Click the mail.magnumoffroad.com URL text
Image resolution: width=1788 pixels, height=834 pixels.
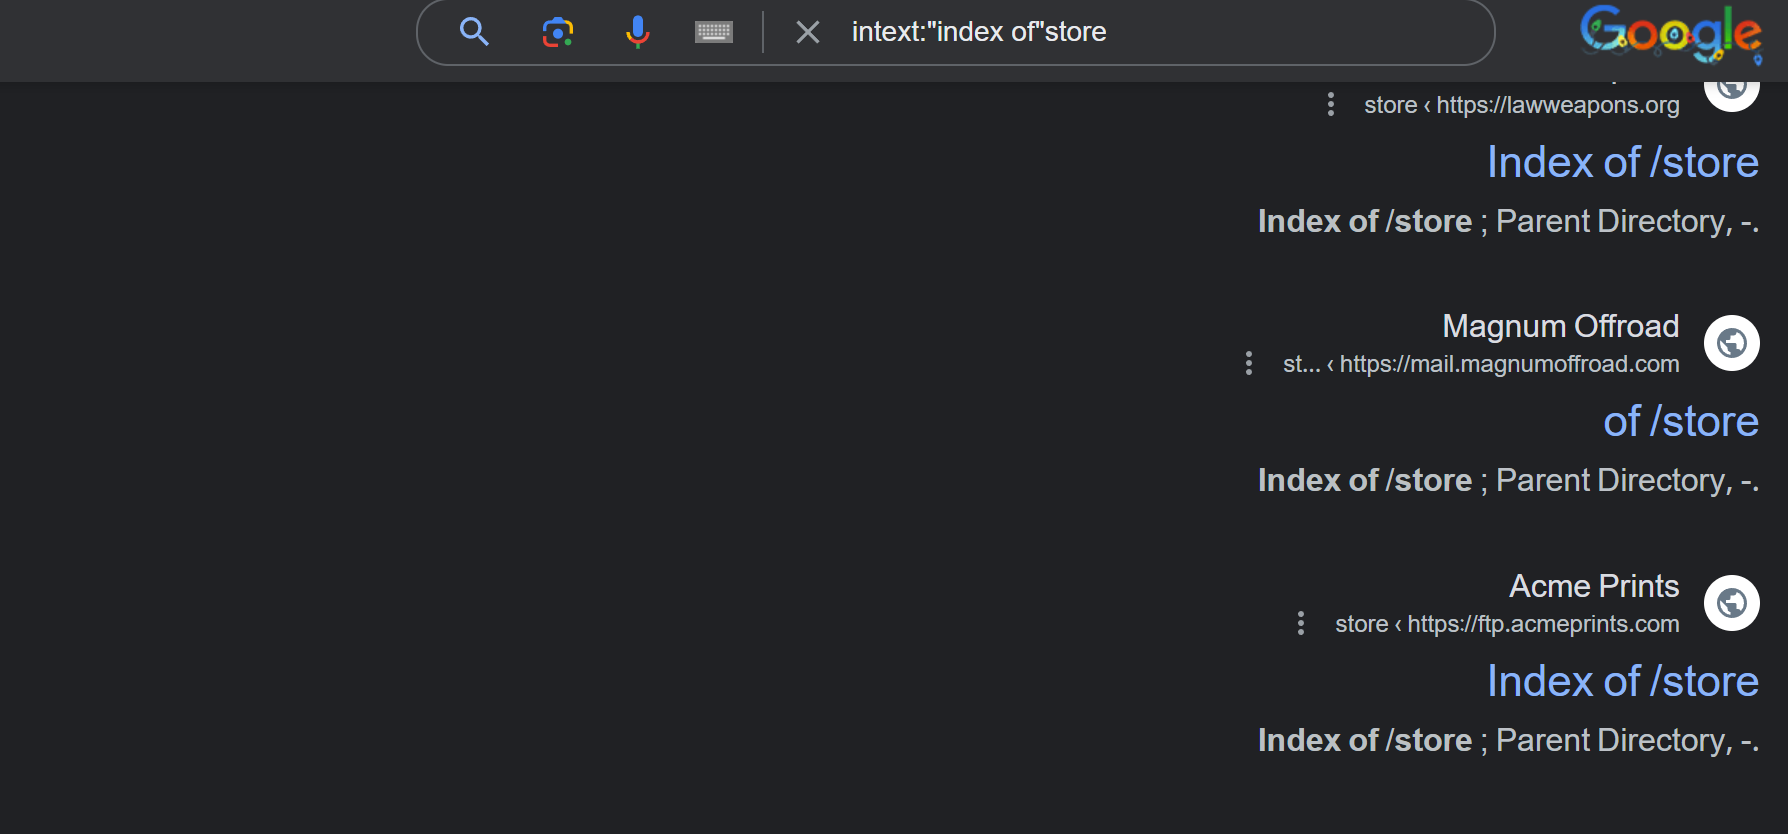[x=1509, y=364]
